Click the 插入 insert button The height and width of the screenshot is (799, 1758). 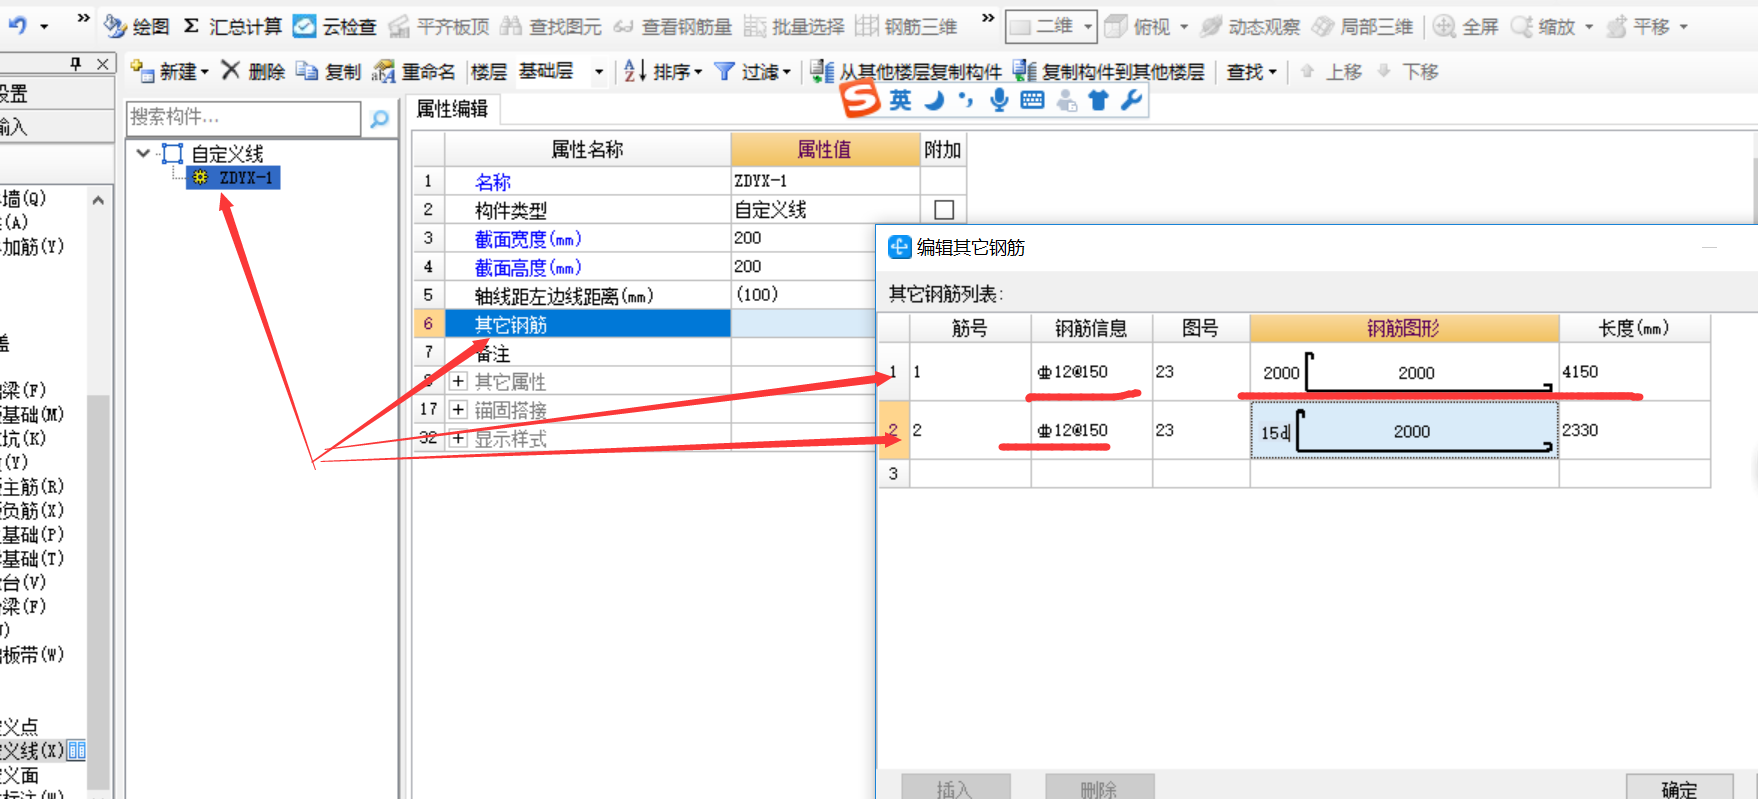955,788
